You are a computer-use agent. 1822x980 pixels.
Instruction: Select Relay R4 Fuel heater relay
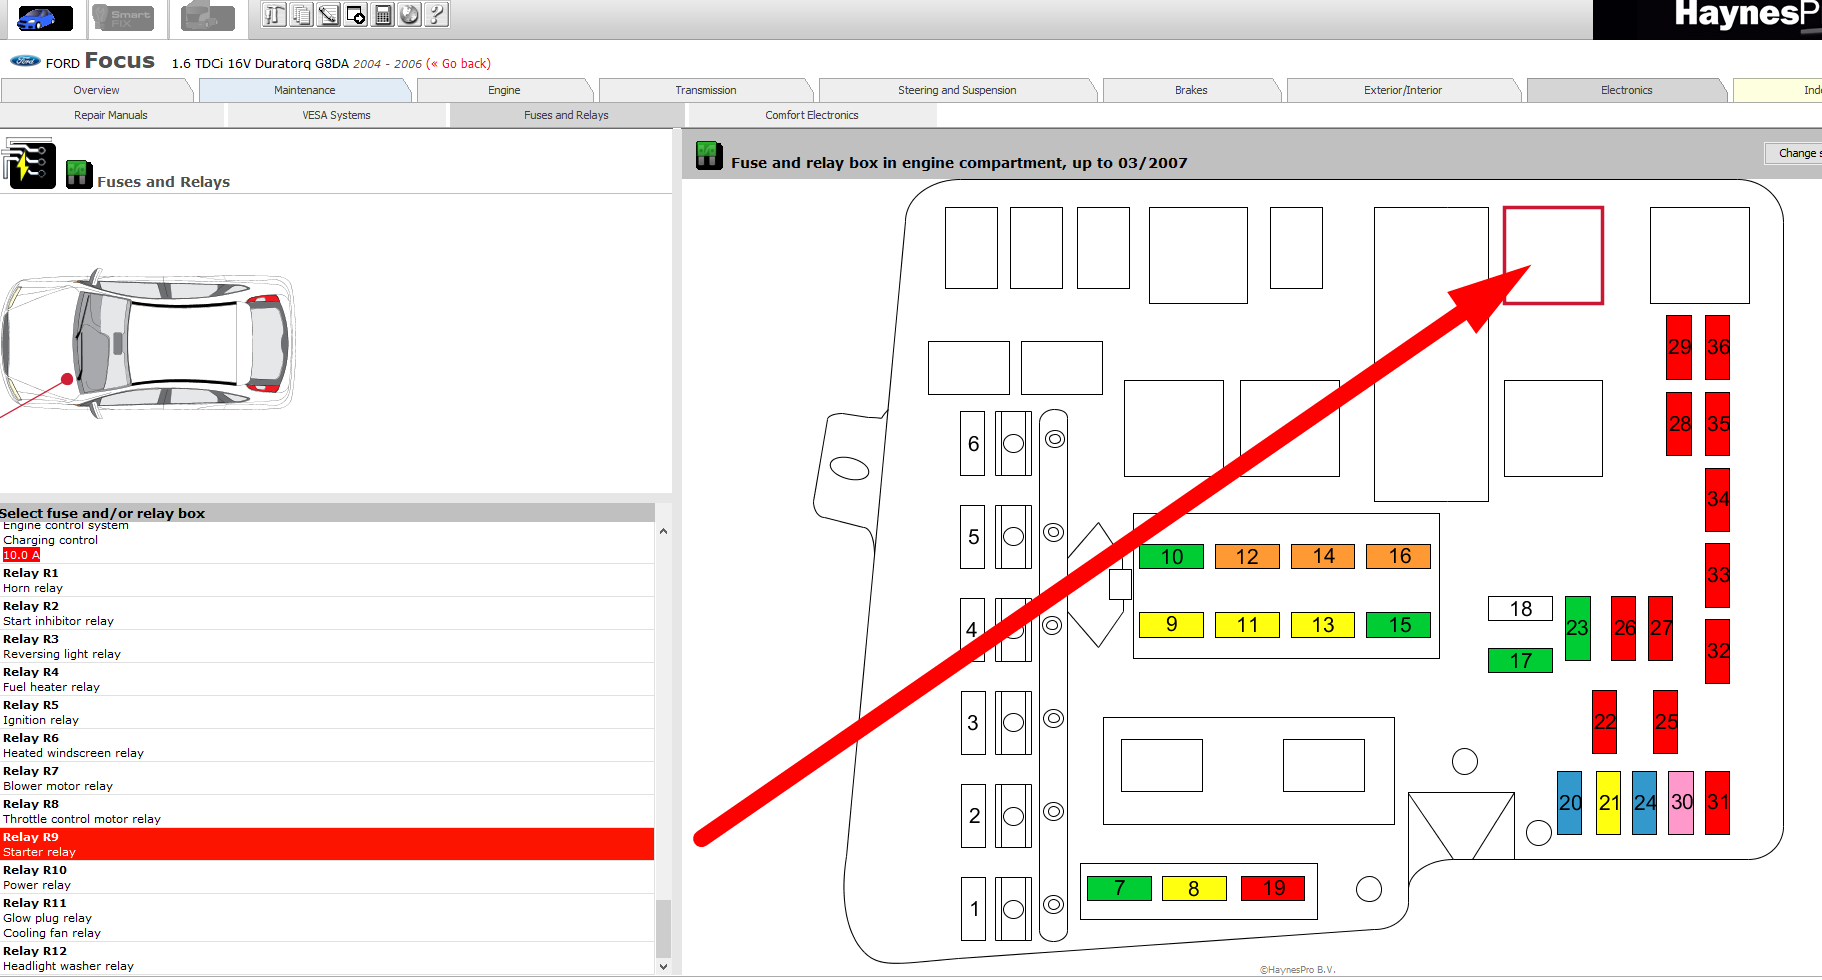point(327,680)
